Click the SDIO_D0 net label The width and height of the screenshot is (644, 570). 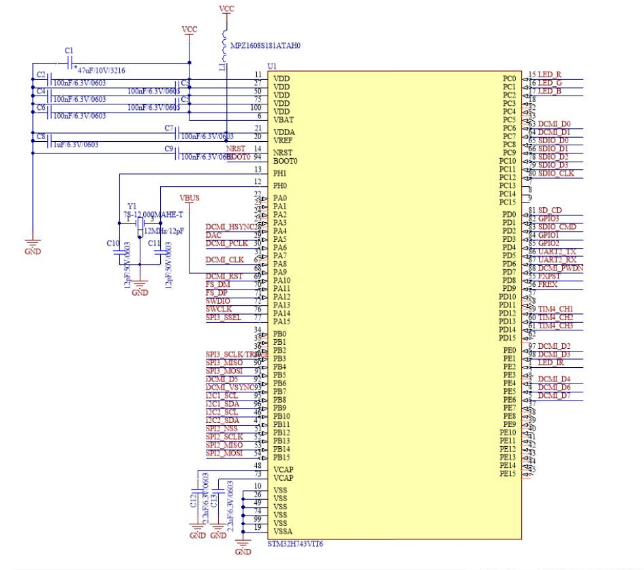pos(553,140)
